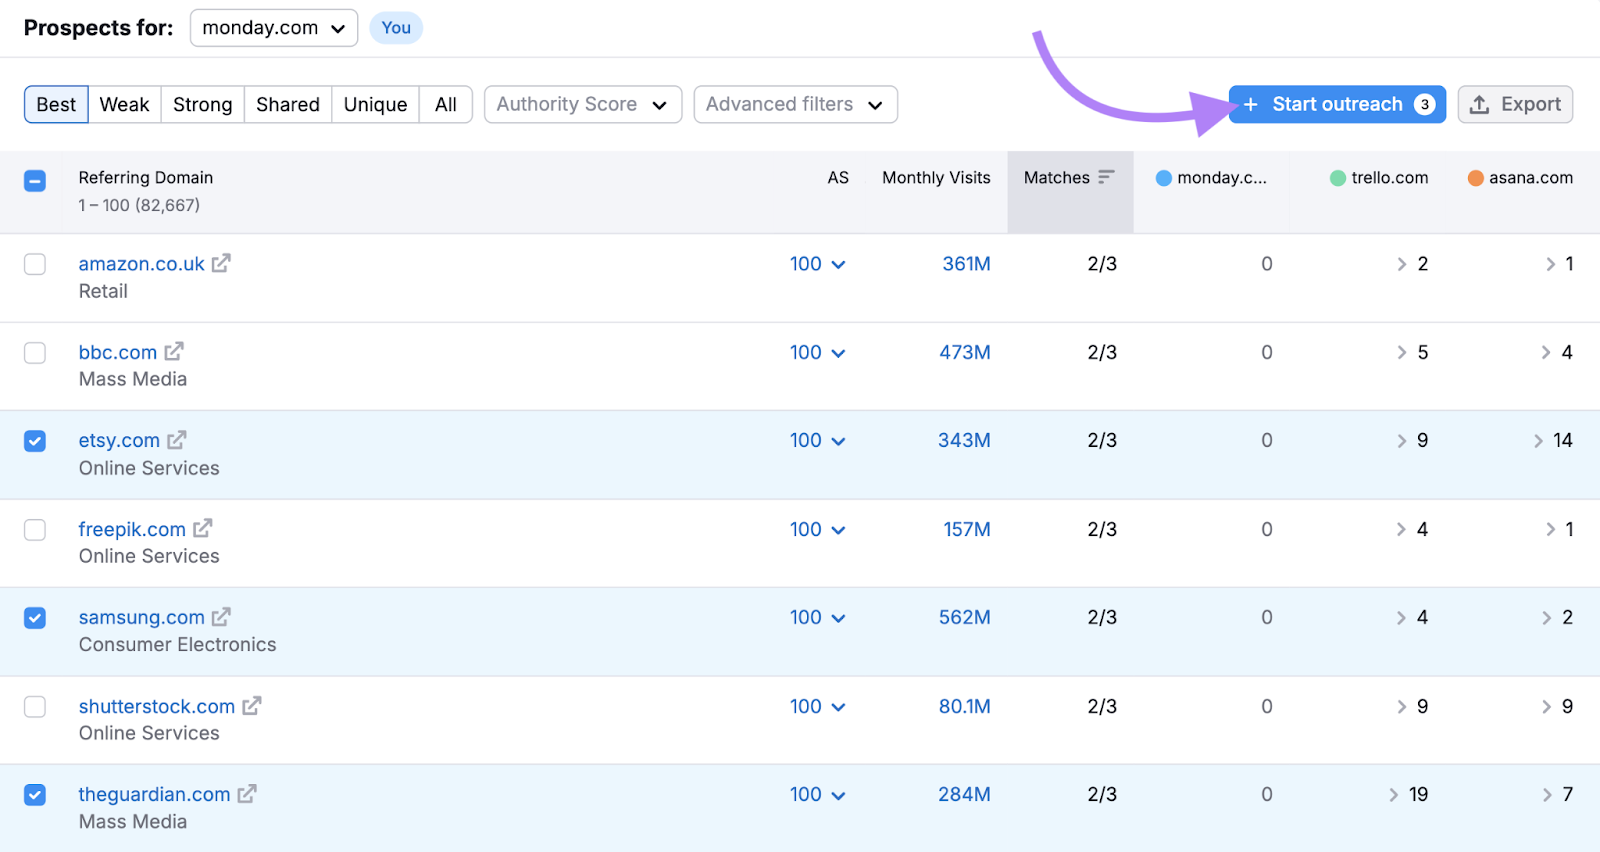Expand Authority Score 100 for shutterstock.com
The width and height of the screenshot is (1600, 852).
(817, 706)
